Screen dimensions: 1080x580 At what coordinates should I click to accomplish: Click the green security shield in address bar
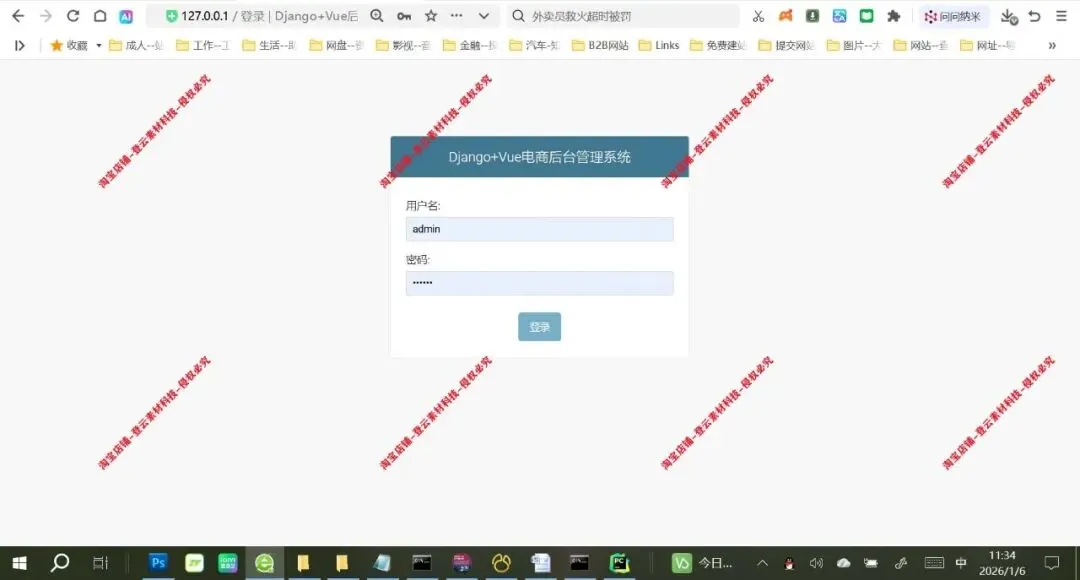click(x=171, y=16)
